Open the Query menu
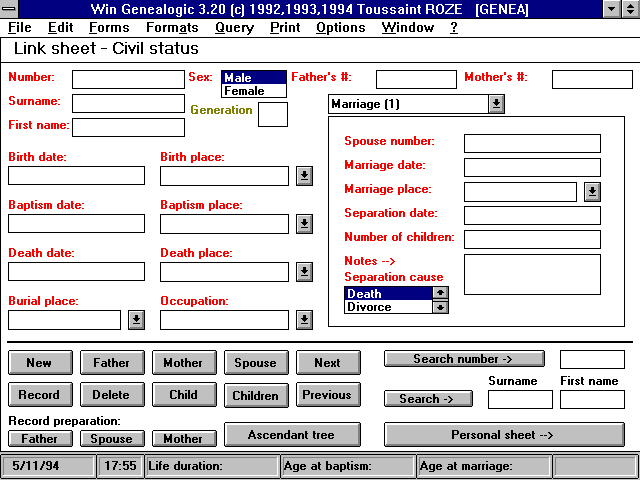Screen dimensions: 640x480 pos(234,27)
